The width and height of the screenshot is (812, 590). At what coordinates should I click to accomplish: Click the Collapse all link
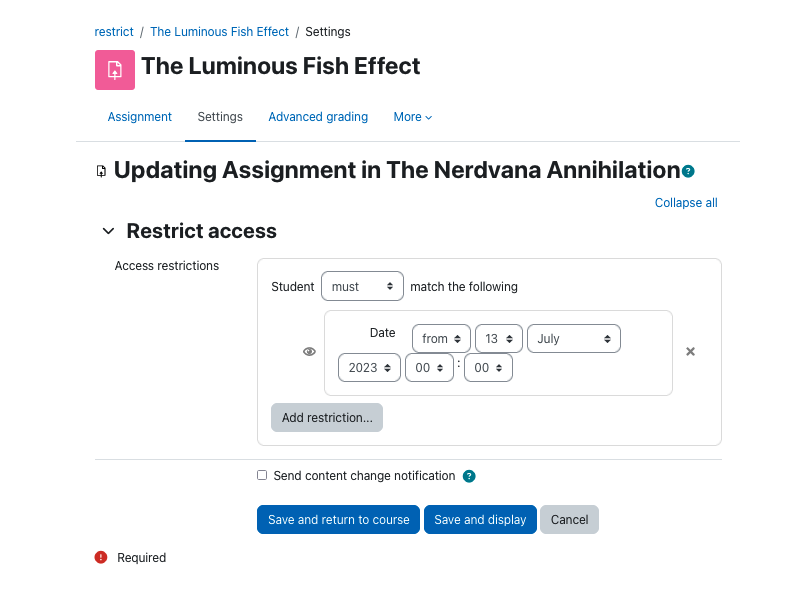click(x=686, y=203)
